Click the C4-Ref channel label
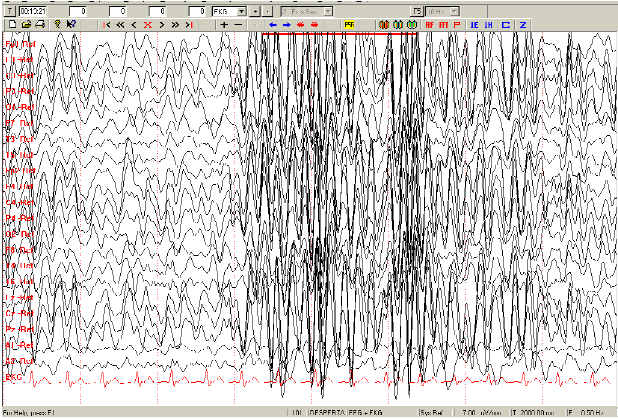The width and height of the screenshot is (618, 419). pyautogui.click(x=20, y=202)
